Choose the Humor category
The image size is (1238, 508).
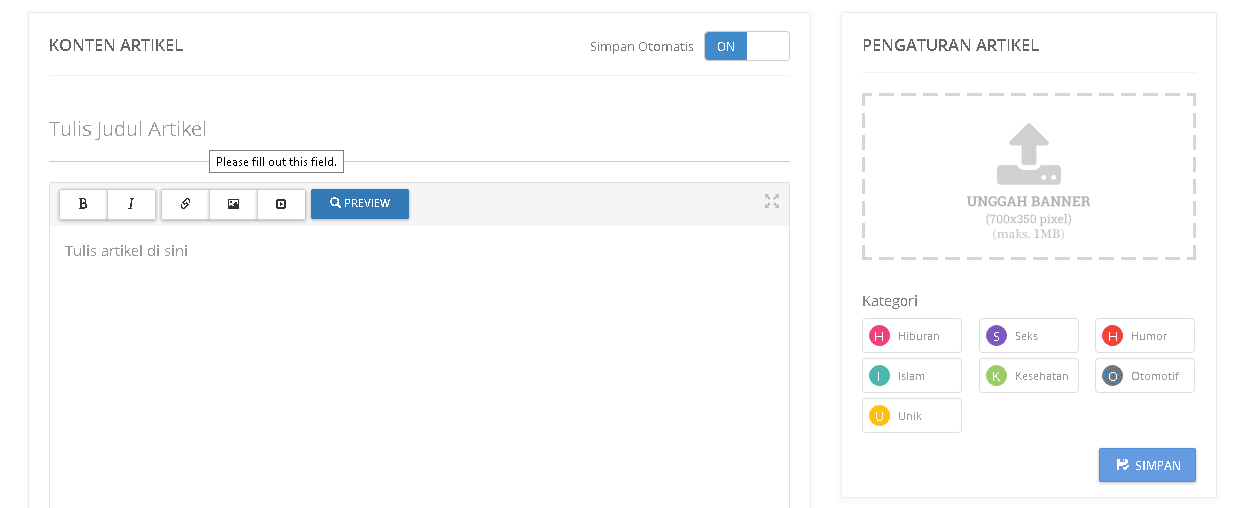1145,336
